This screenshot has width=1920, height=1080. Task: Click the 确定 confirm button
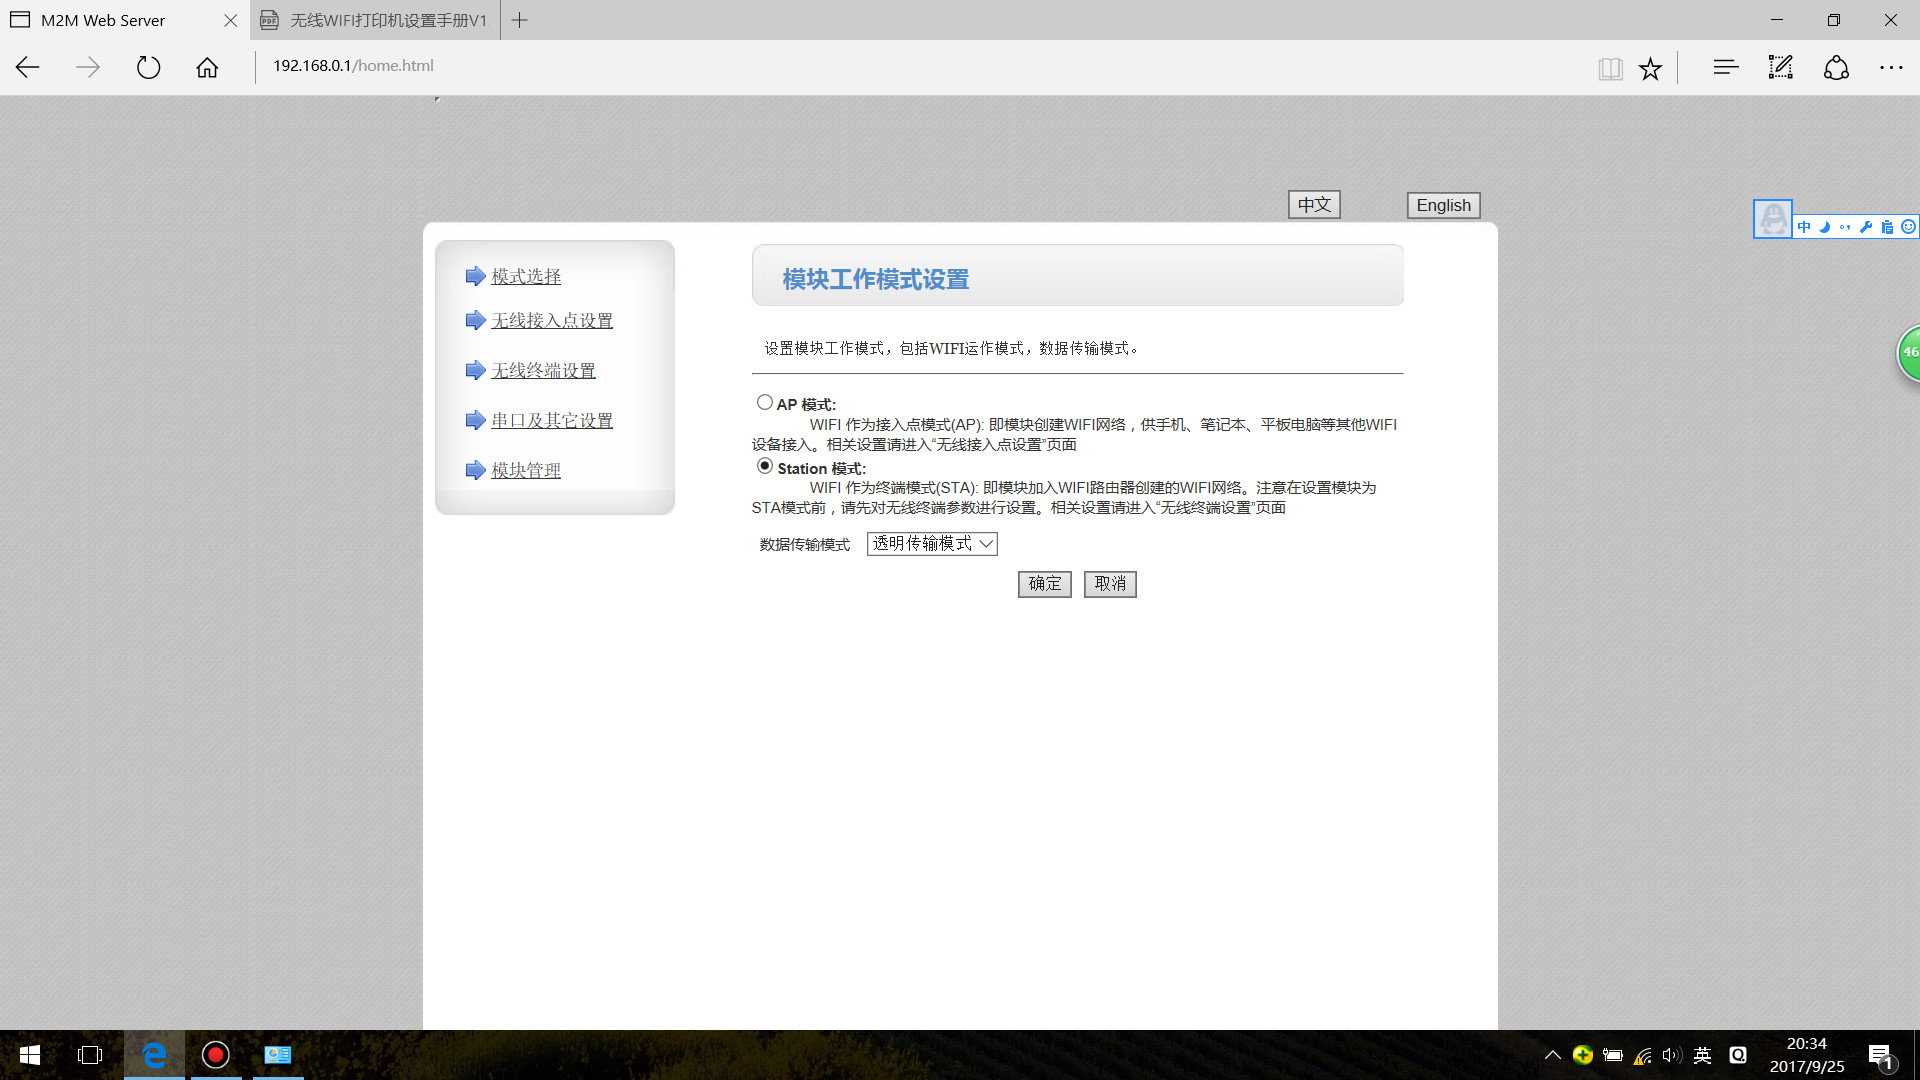pos(1044,583)
